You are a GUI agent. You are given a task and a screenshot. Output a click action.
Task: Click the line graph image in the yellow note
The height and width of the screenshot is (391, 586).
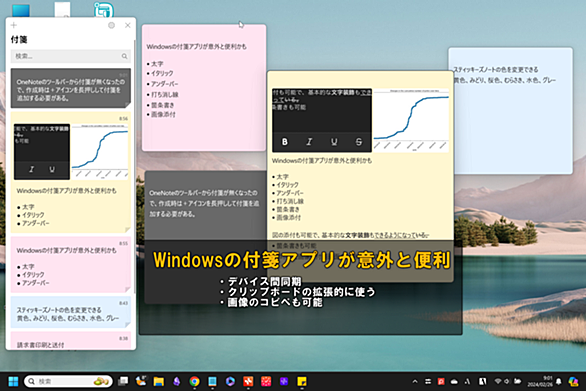411,120
